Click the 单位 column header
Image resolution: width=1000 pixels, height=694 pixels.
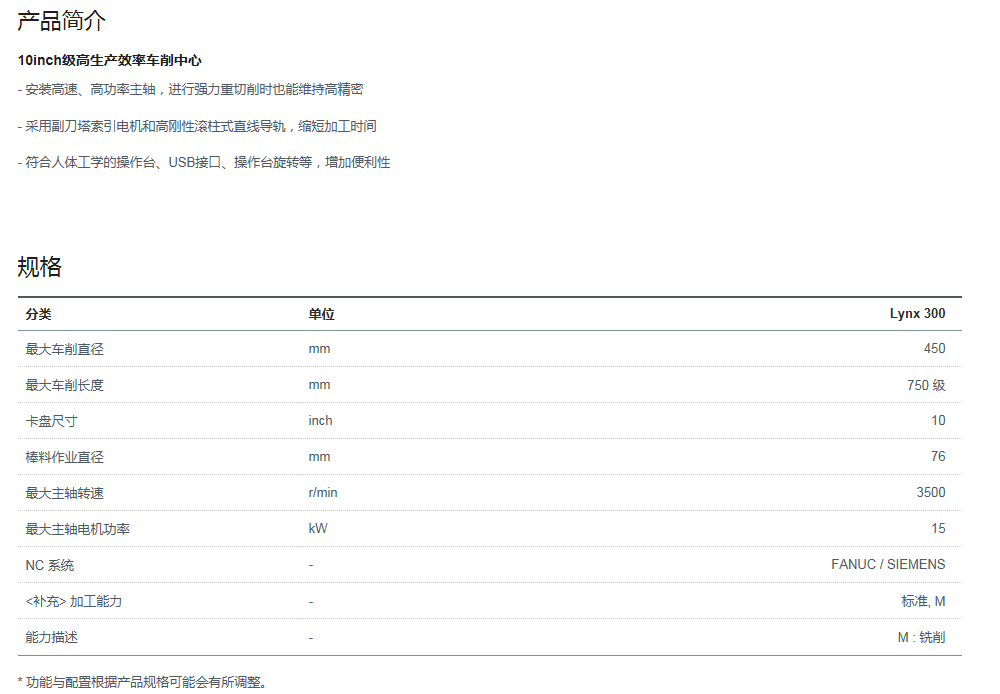321,314
